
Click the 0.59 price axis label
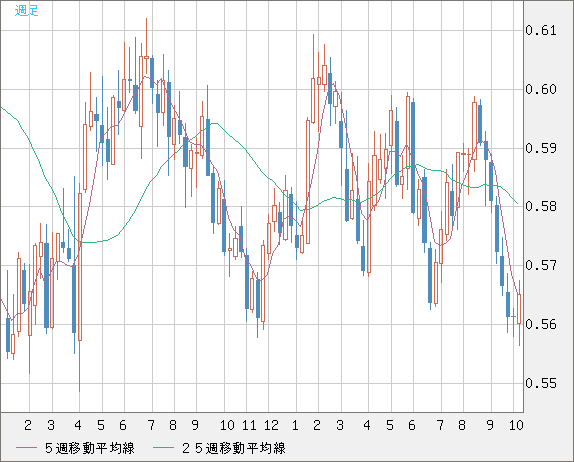click(541, 148)
